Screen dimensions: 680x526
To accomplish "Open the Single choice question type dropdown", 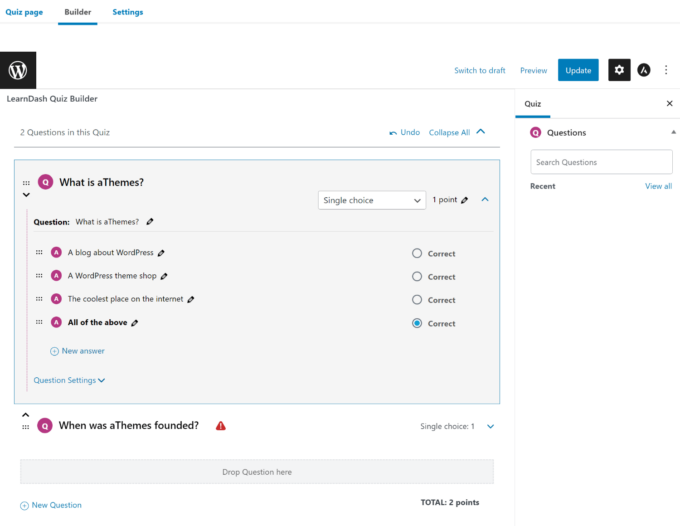I will pyautogui.click(x=372, y=200).
